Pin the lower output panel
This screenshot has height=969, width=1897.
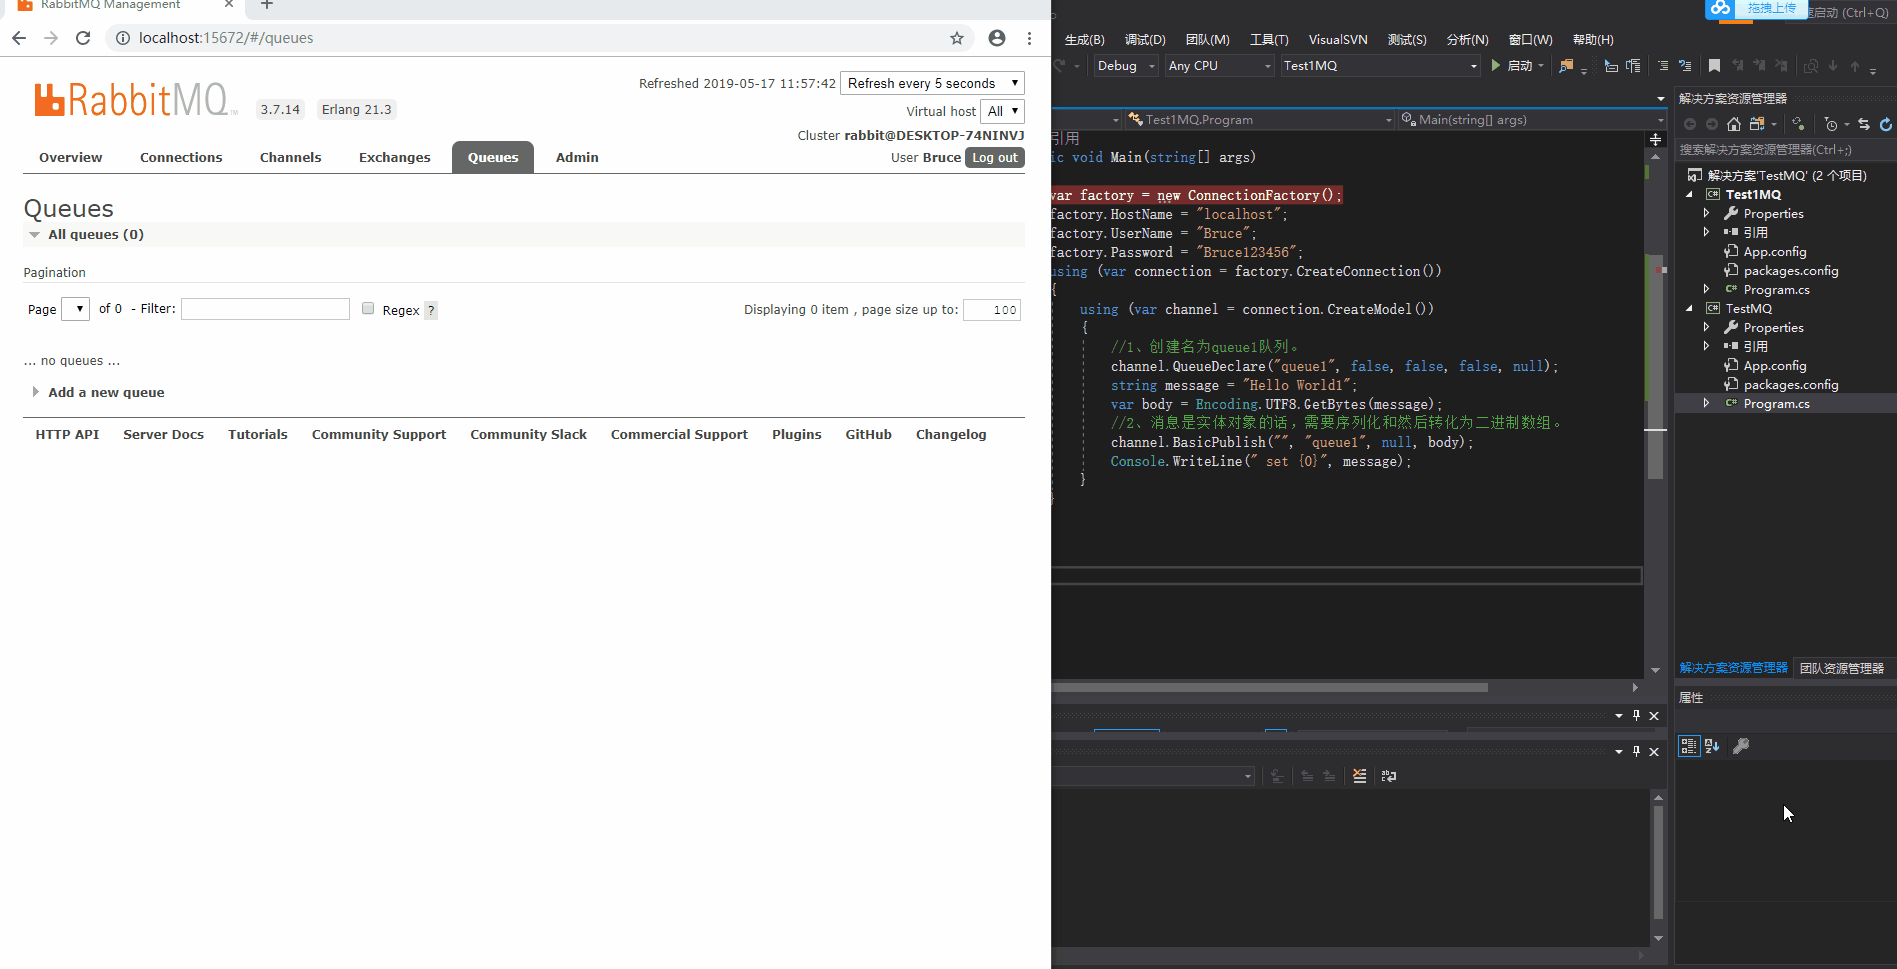1636,751
